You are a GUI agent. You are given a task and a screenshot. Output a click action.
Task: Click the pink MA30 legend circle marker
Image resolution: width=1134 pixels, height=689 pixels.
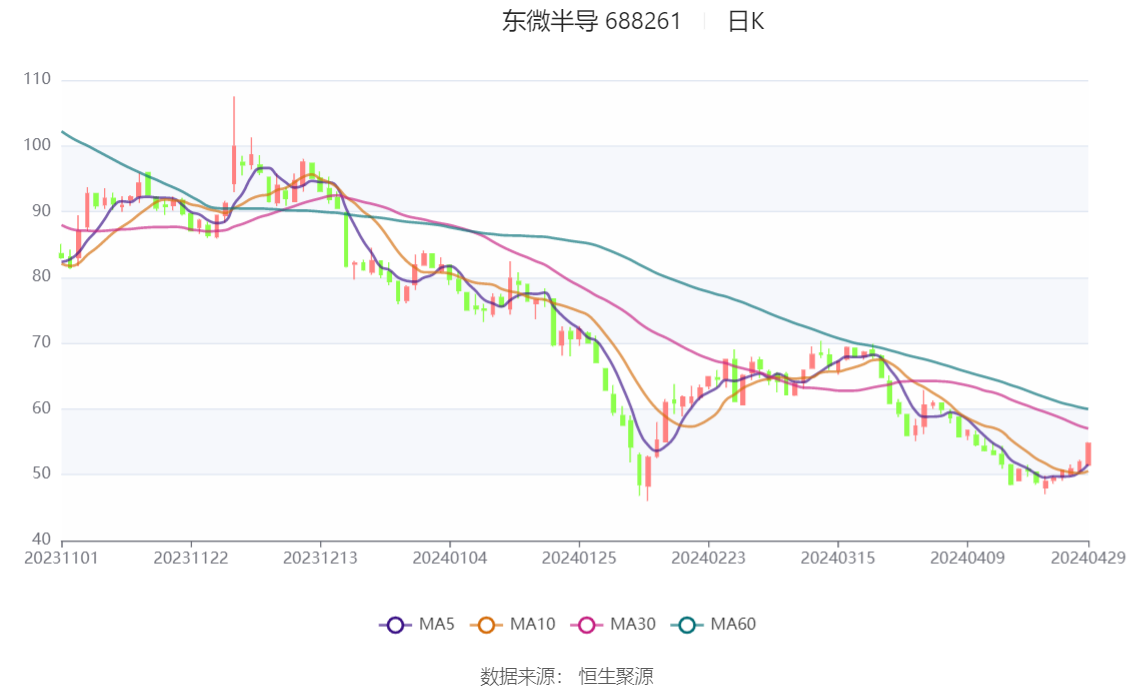[587, 625]
